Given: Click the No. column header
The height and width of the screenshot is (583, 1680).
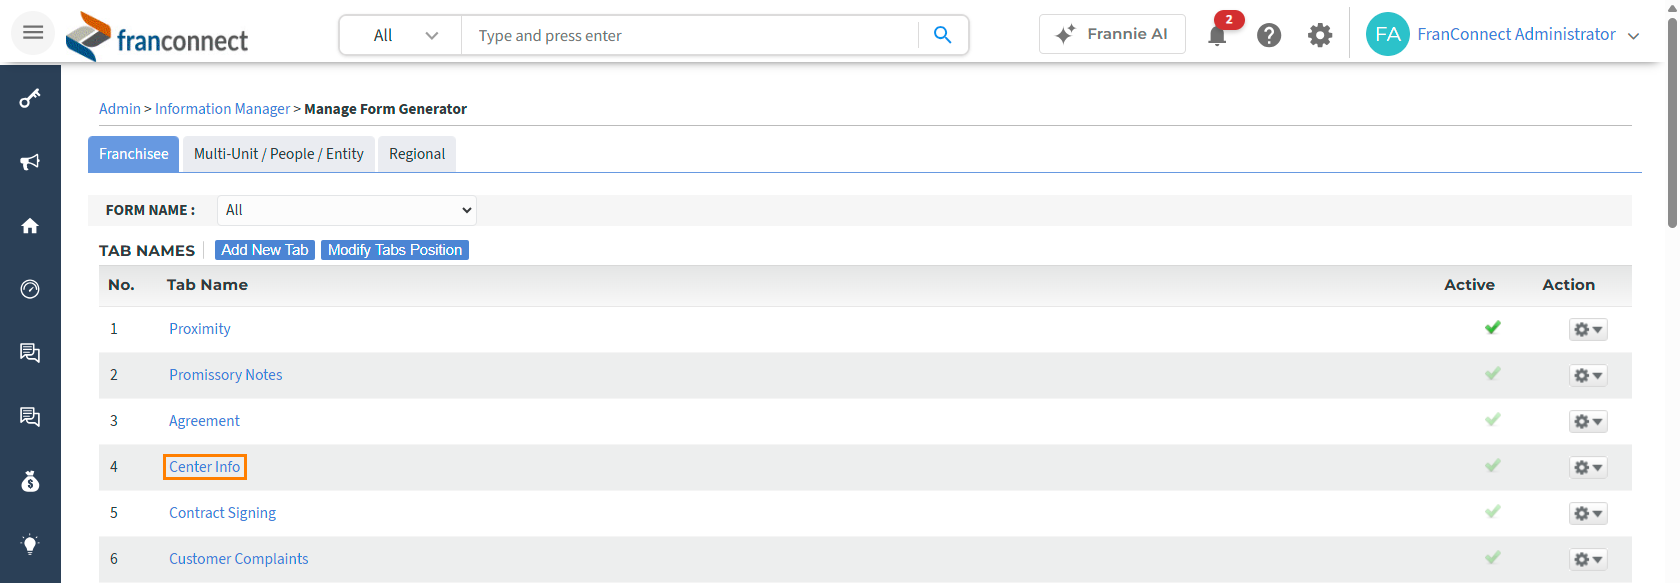Looking at the screenshot, I should point(121,285).
